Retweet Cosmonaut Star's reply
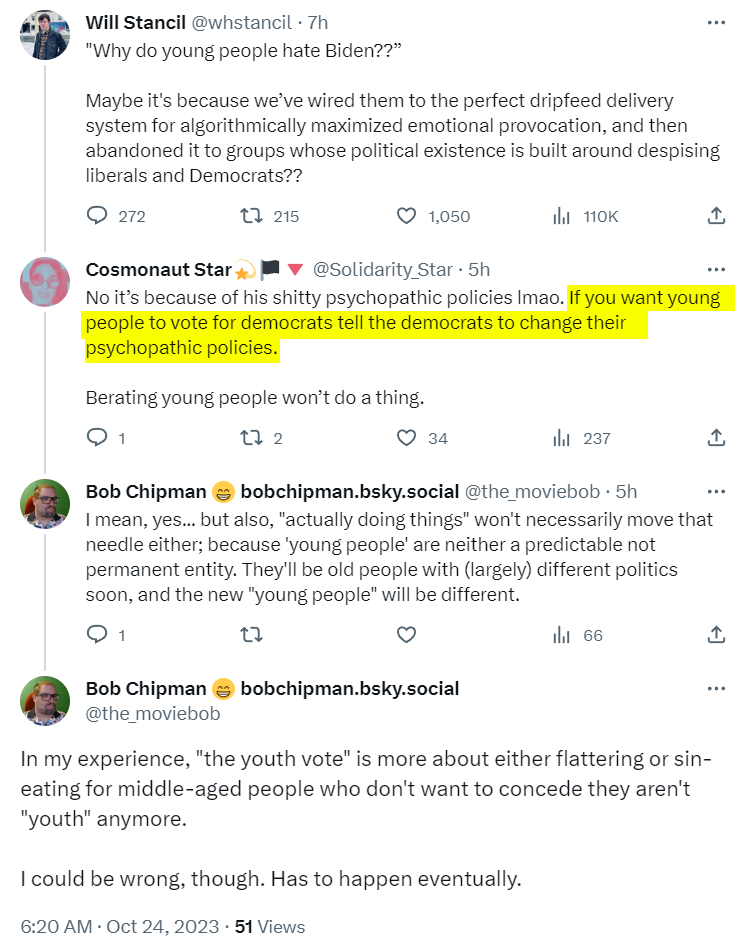The width and height of the screenshot is (740, 946). point(253,437)
